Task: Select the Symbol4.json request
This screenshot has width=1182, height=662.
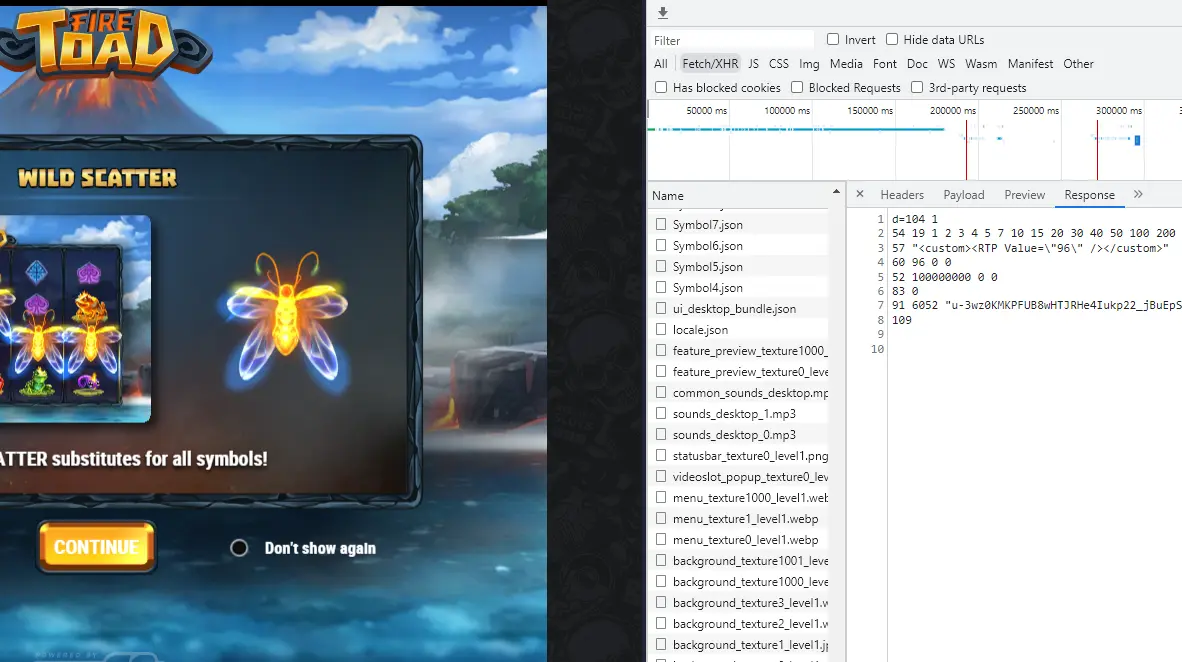Action: (707, 288)
